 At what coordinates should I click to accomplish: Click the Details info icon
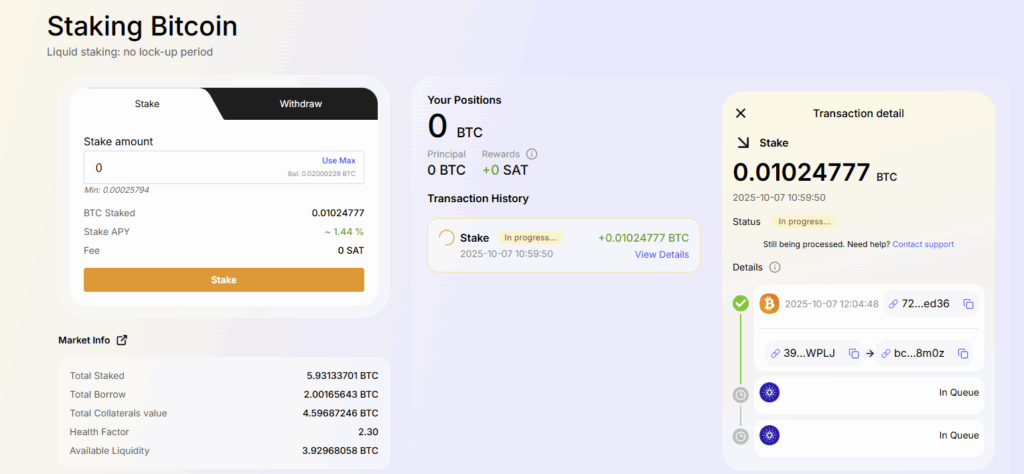click(x=775, y=267)
